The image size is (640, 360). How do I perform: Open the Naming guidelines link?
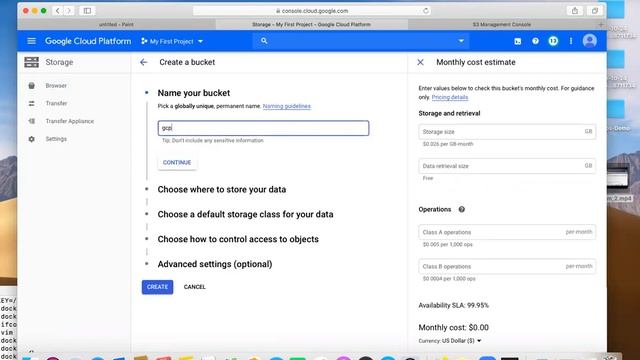287,106
